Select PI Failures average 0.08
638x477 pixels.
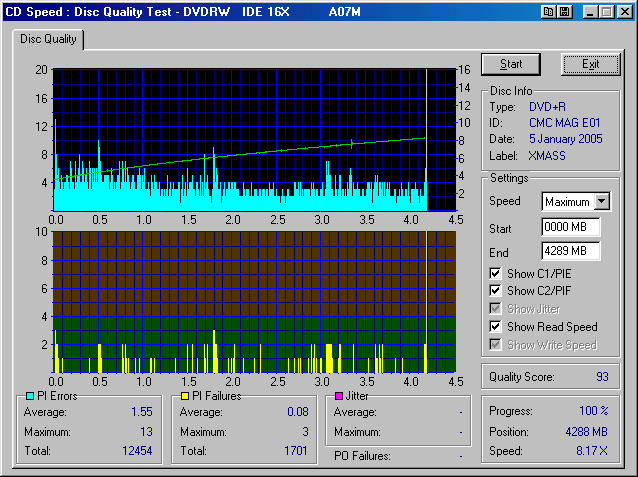(298, 412)
